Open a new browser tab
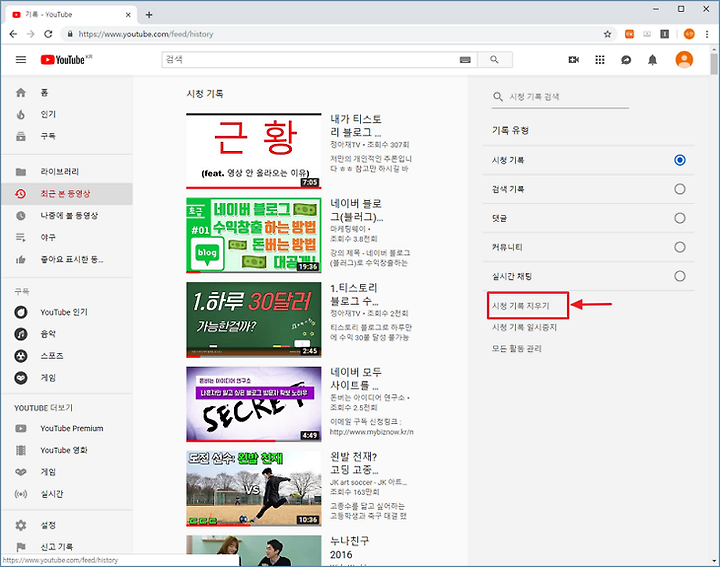720x567 pixels. click(x=149, y=15)
